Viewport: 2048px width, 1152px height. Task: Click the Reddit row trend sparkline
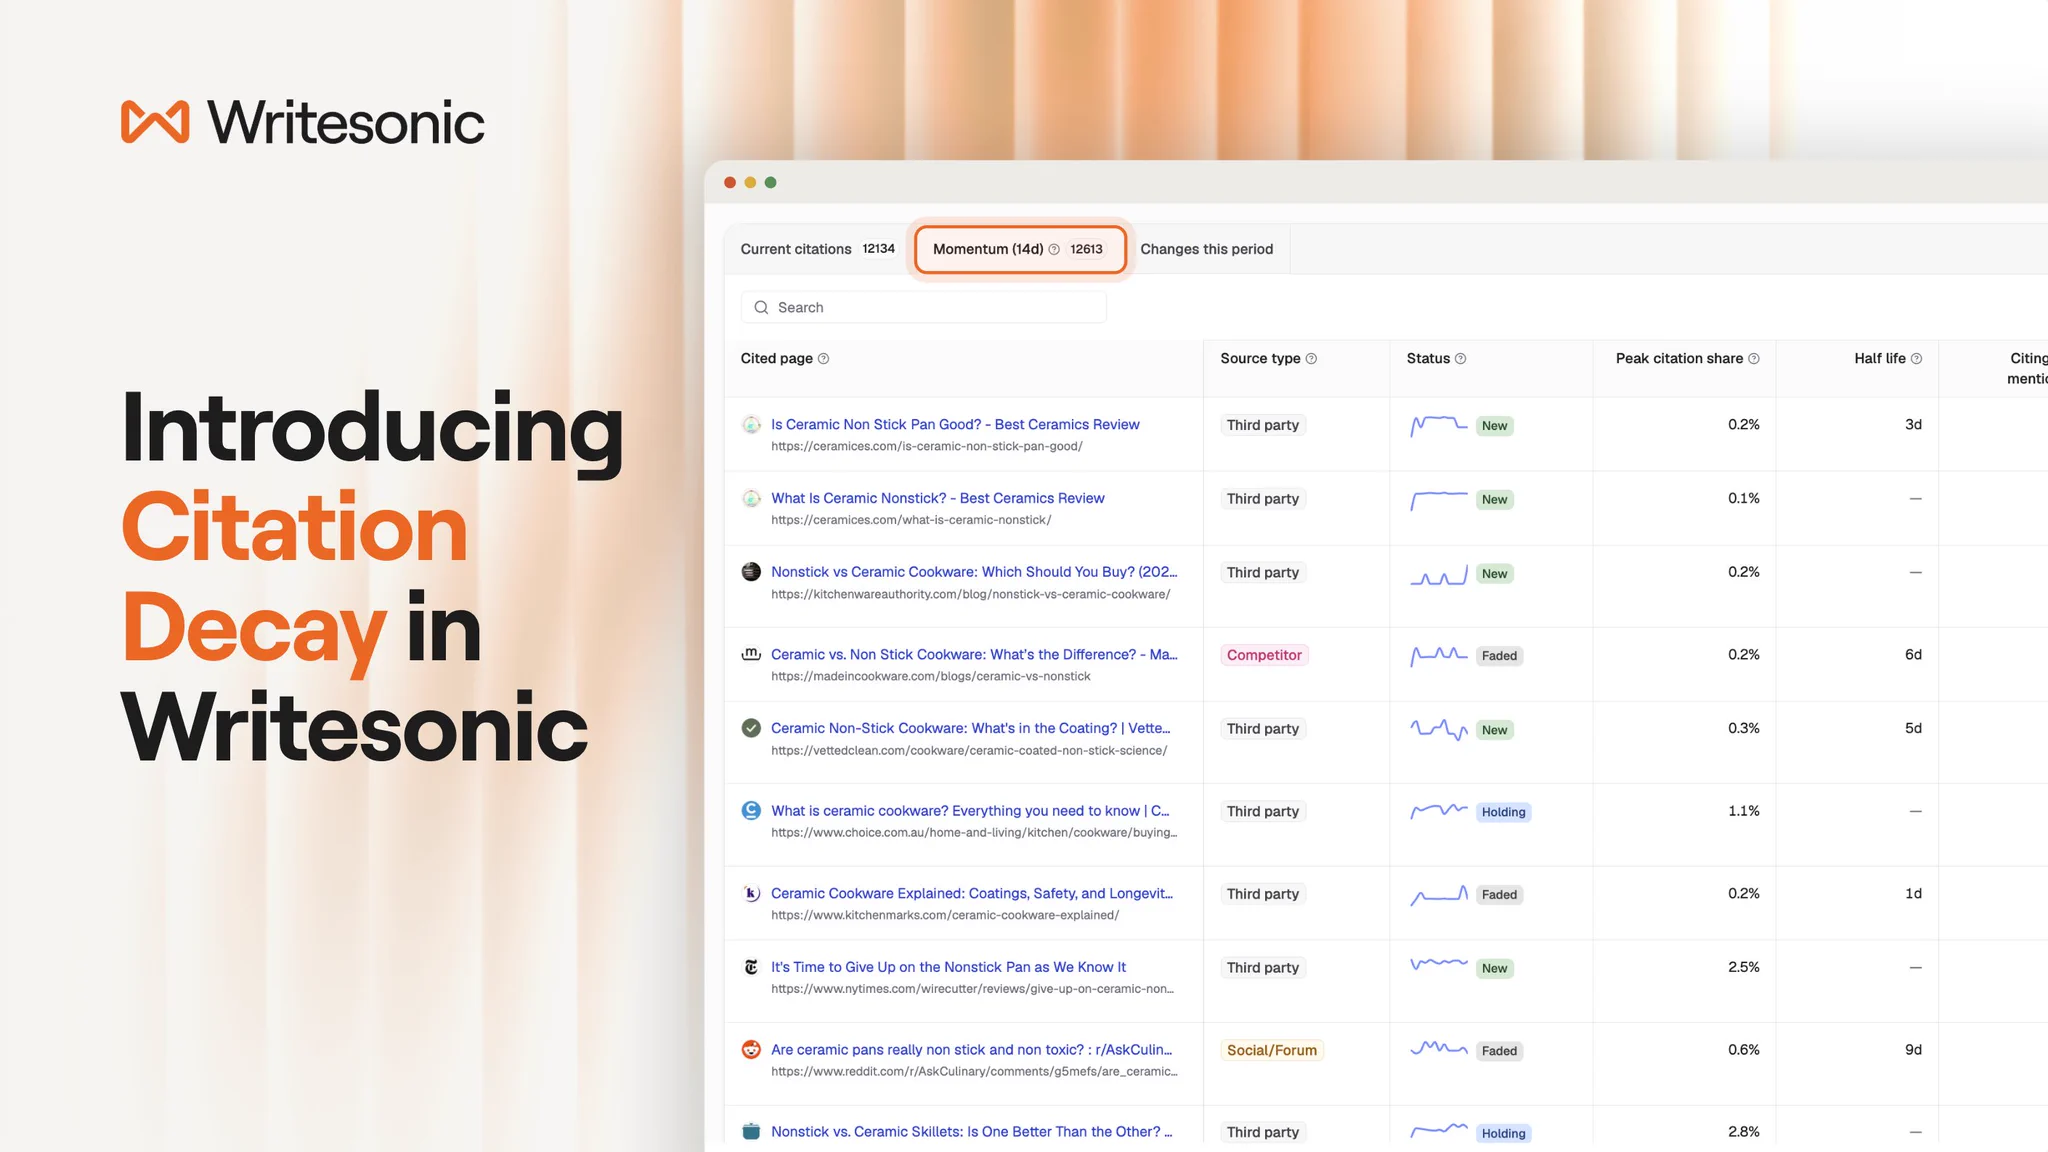1438,1049
